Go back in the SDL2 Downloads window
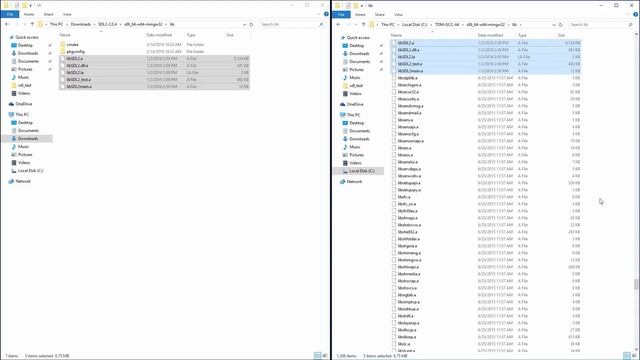This screenshot has height=360, width=640. [x=7, y=24]
